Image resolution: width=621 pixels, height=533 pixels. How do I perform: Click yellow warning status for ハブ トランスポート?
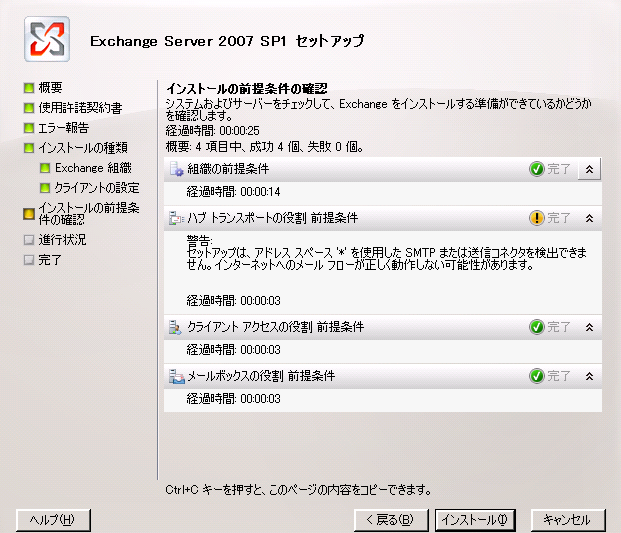click(x=537, y=218)
